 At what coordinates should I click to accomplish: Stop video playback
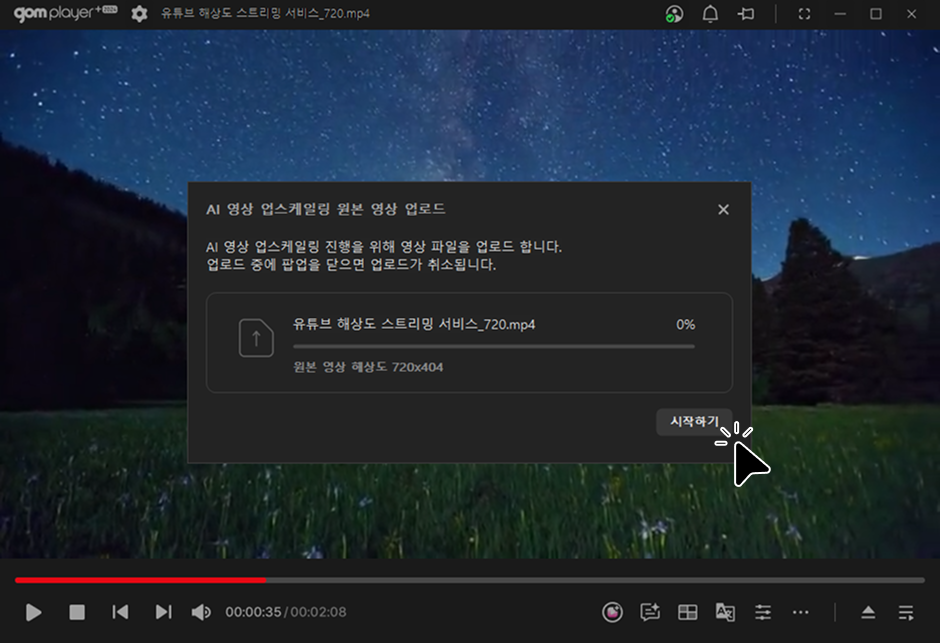point(77,612)
